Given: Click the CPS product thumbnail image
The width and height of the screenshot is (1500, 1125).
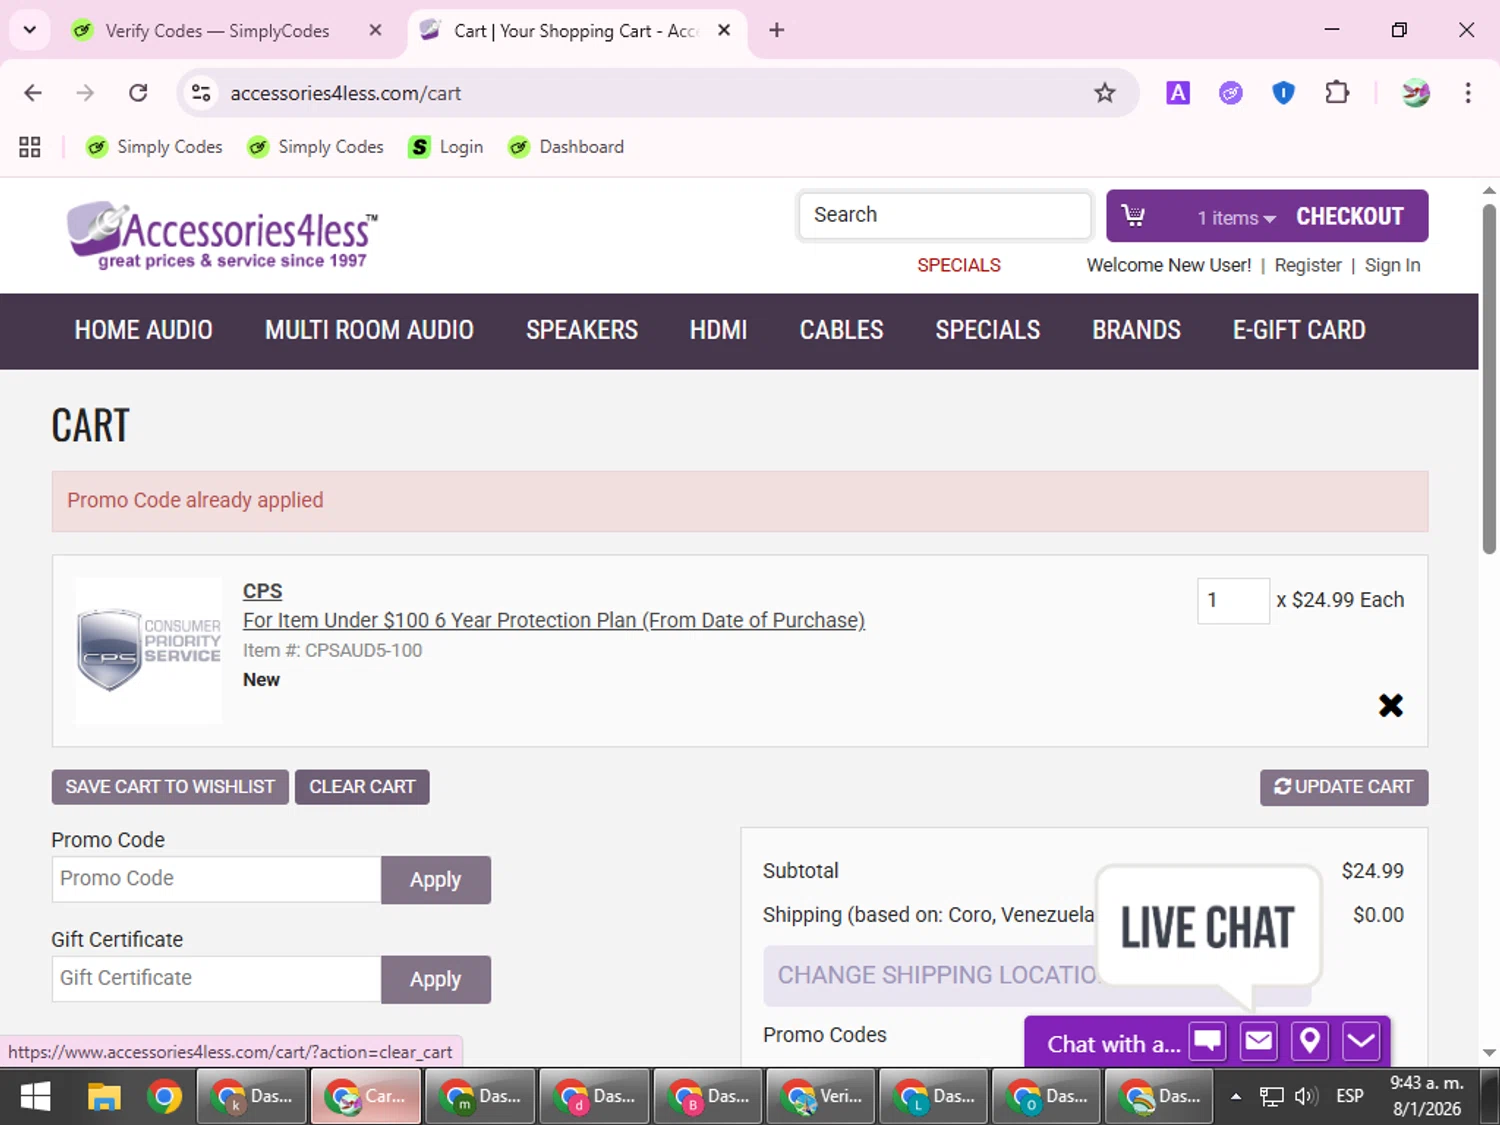Looking at the screenshot, I should [x=149, y=650].
